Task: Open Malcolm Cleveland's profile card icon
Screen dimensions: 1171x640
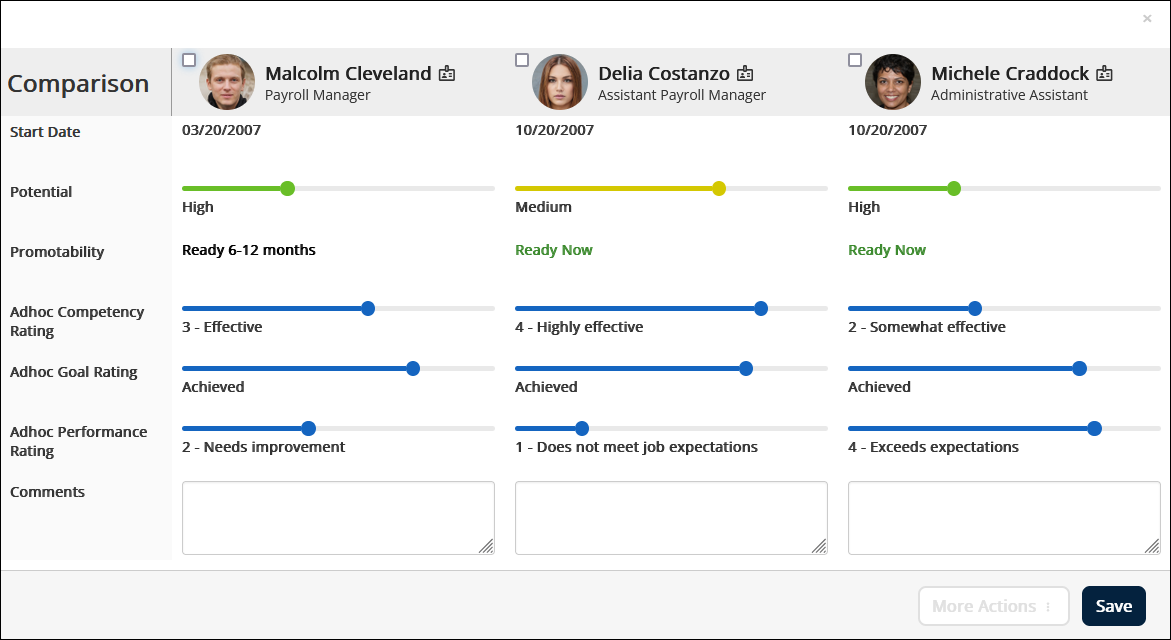Action: (447, 73)
